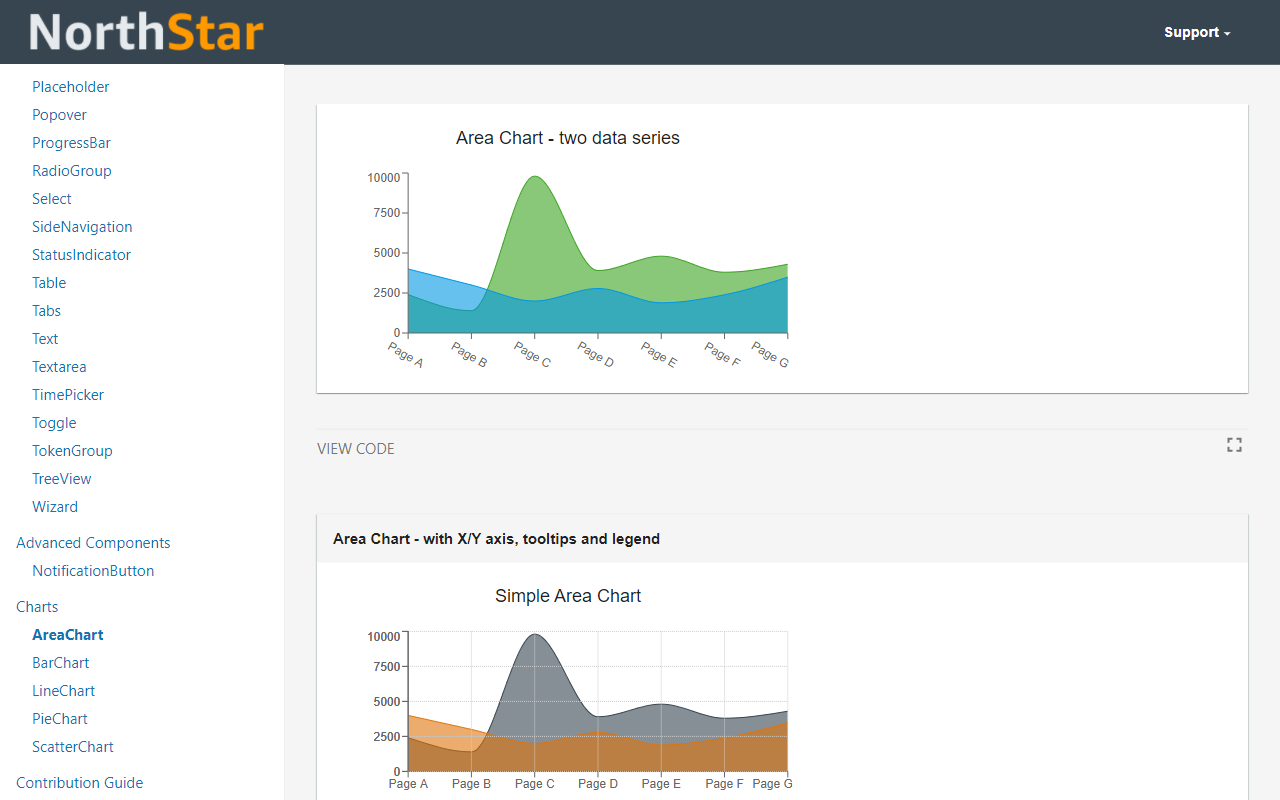
Task: Navigate to LineChart component
Action: coord(63,690)
